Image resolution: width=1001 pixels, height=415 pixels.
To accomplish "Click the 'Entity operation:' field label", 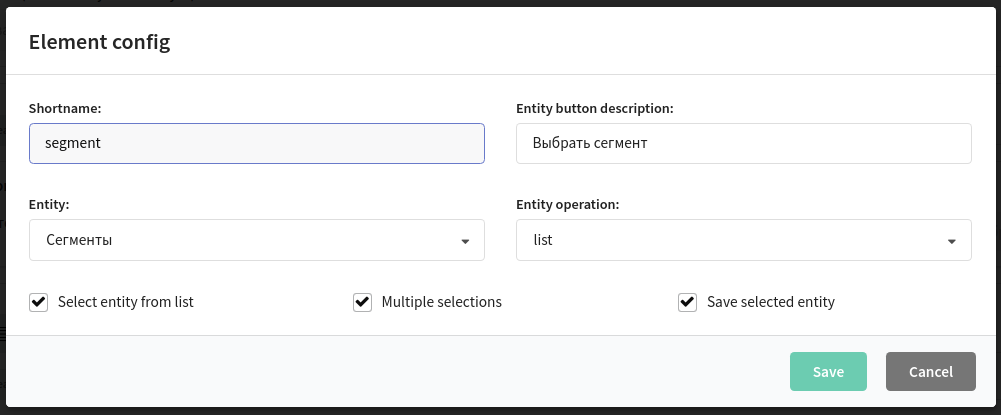I will click(568, 204).
